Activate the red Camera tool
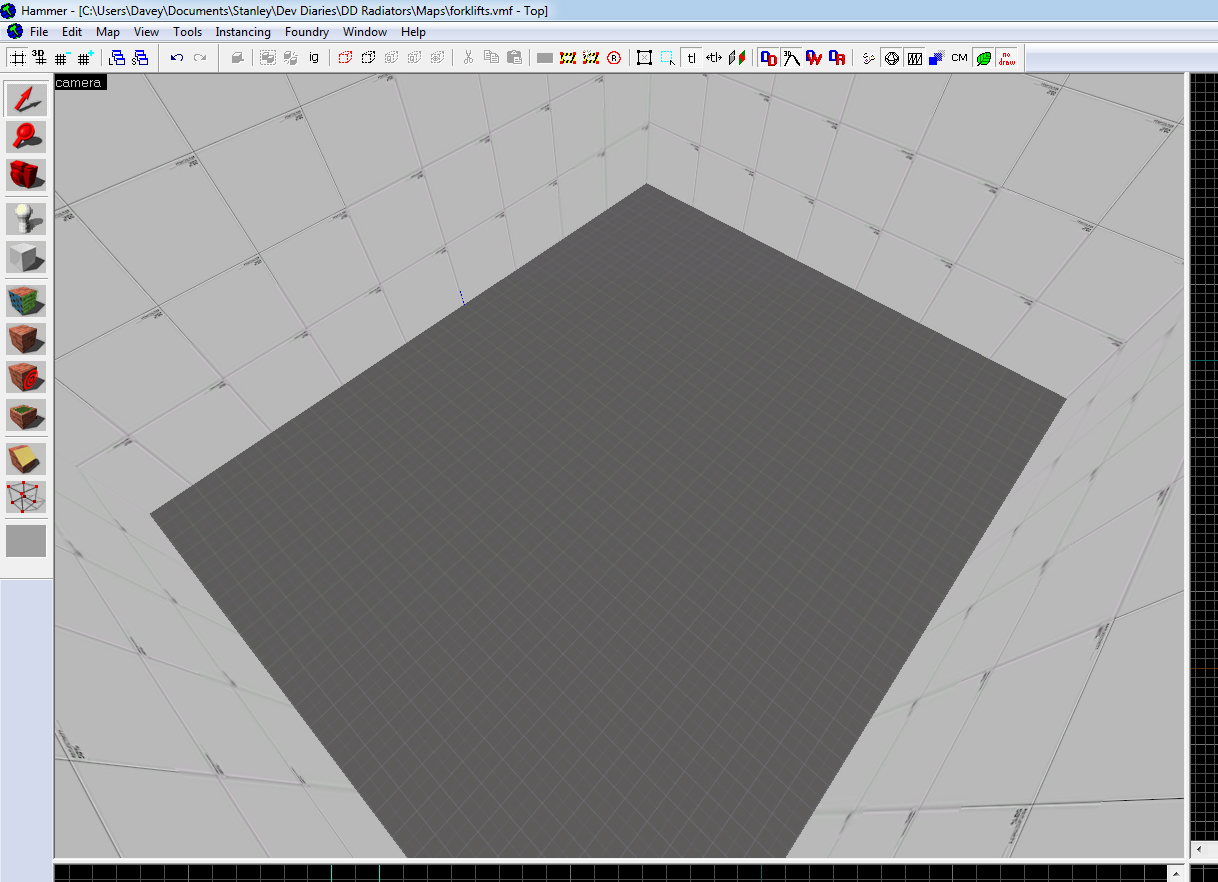1218x882 pixels. click(x=26, y=175)
